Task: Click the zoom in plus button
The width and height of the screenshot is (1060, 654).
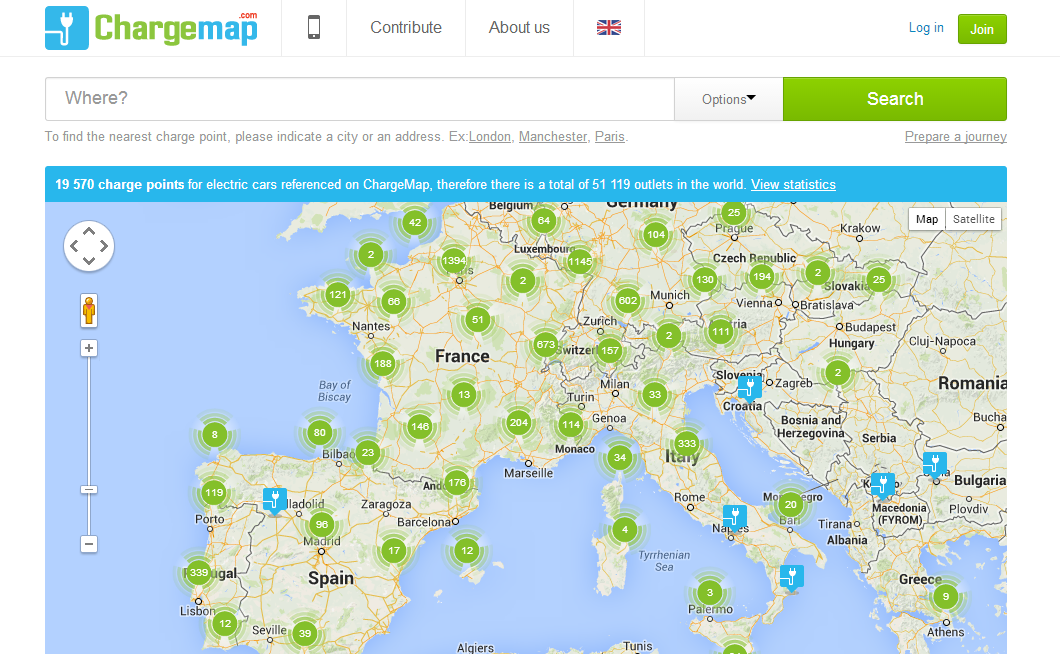Action: point(89,348)
